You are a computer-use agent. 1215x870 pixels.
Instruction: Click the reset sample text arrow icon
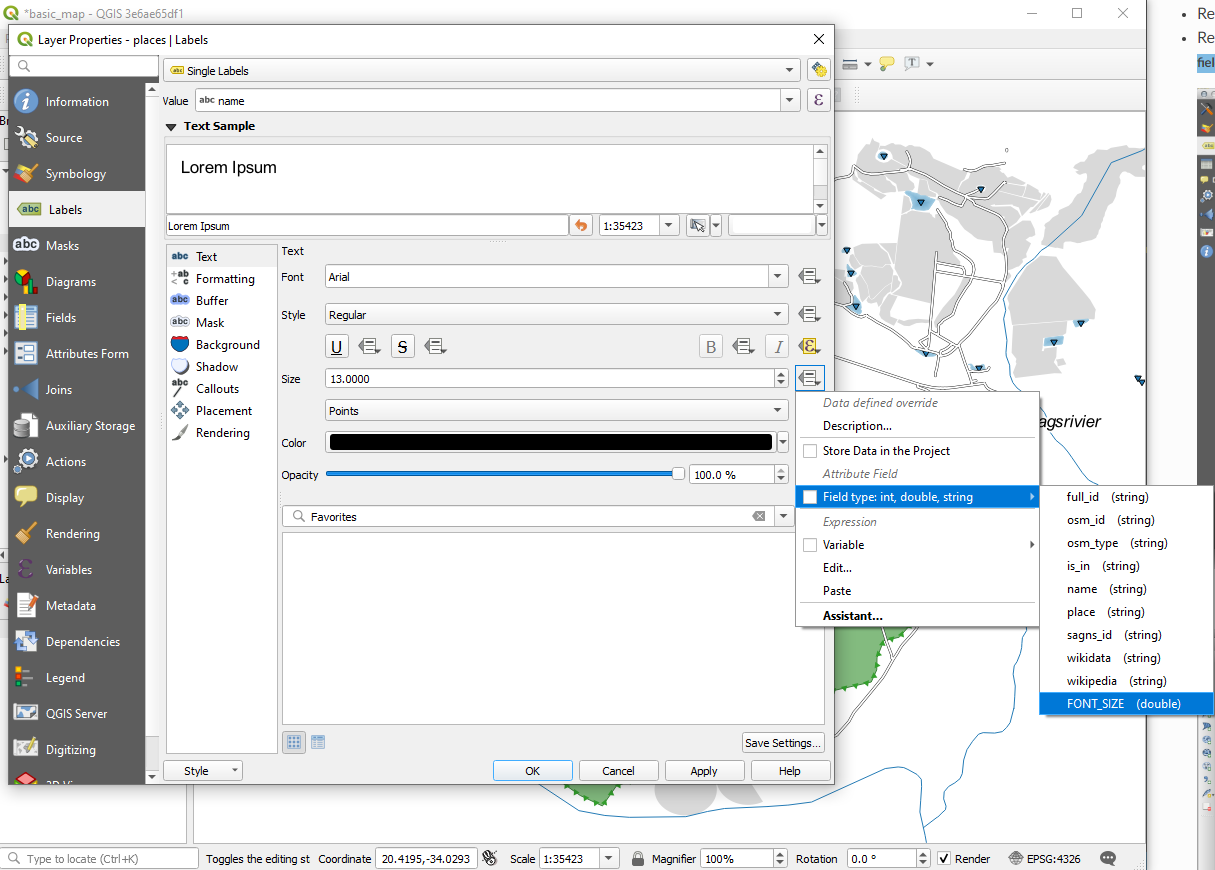(x=581, y=226)
